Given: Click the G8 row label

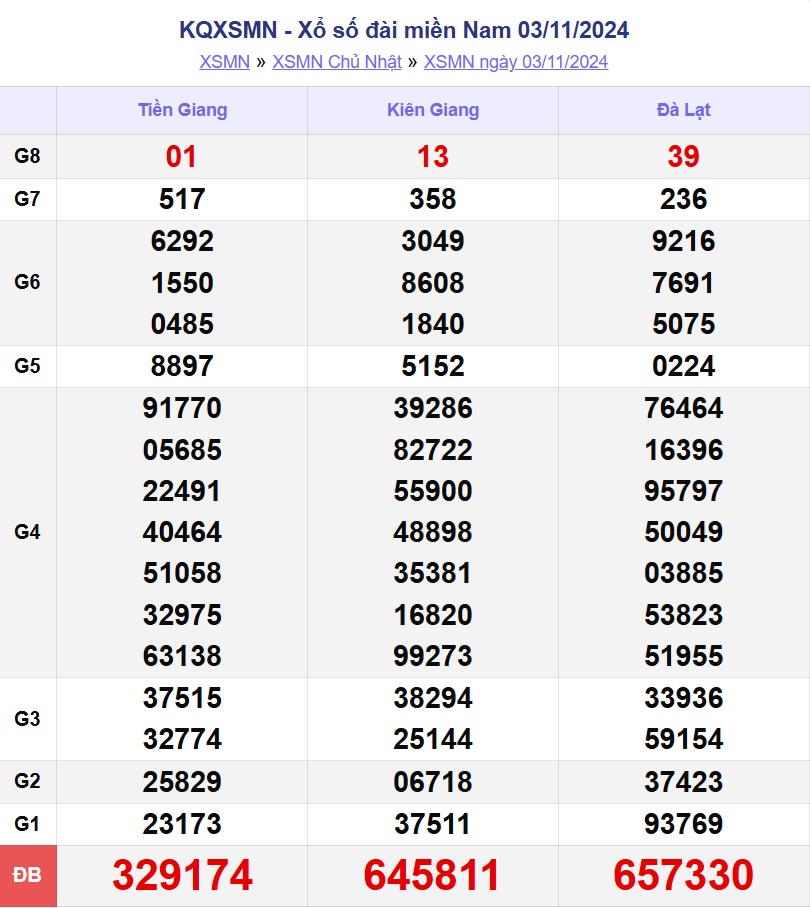Looking at the screenshot, I should point(28,156).
